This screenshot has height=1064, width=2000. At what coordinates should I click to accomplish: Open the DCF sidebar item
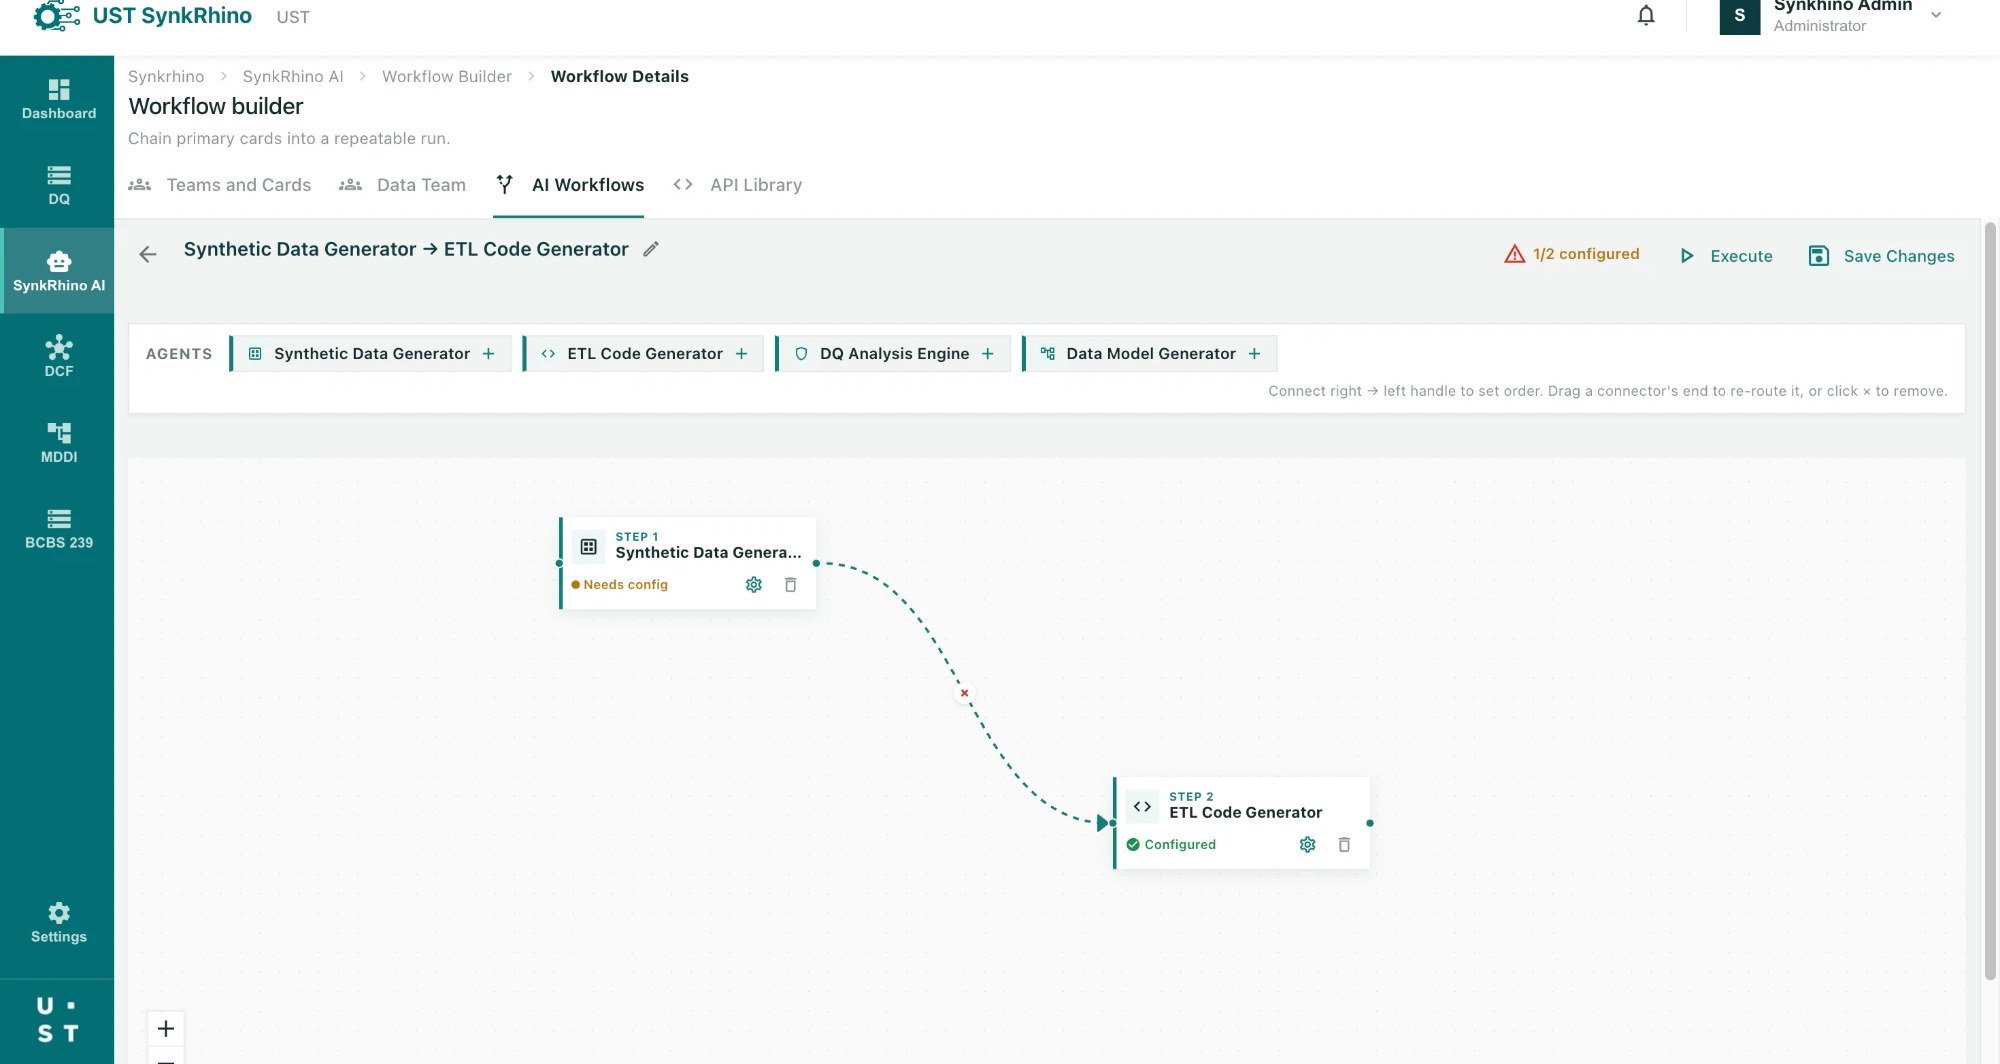click(58, 357)
